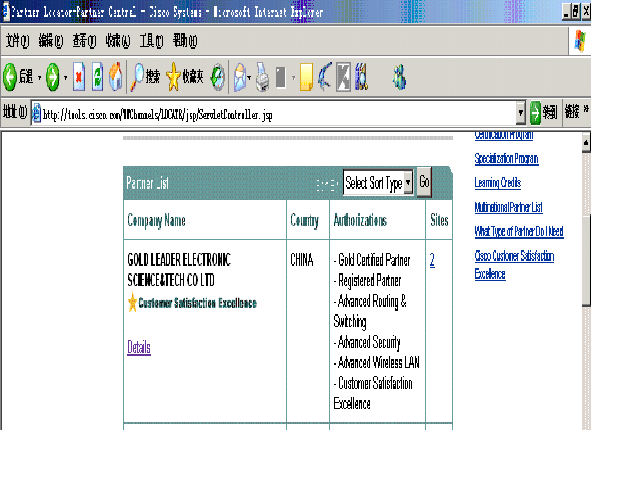Image resolution: width=620 pixels, height=477 pixels.
Task: Click the Customer Satisfaction Excellence green label
Action: point(197,303)
